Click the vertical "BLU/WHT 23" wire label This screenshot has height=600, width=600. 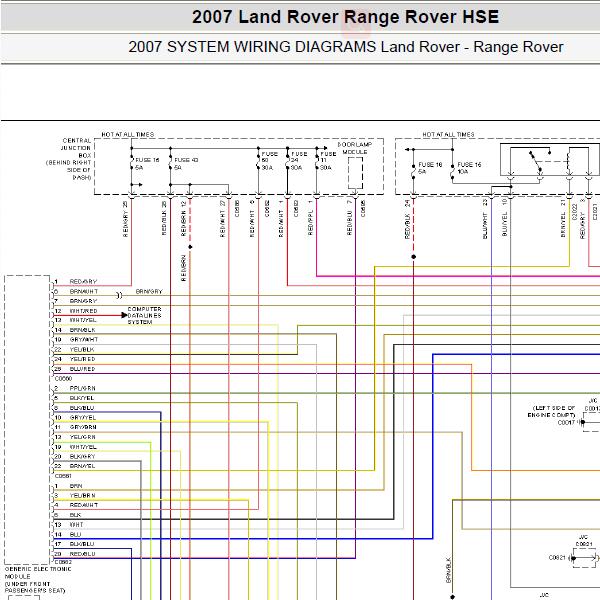(485, 219)
